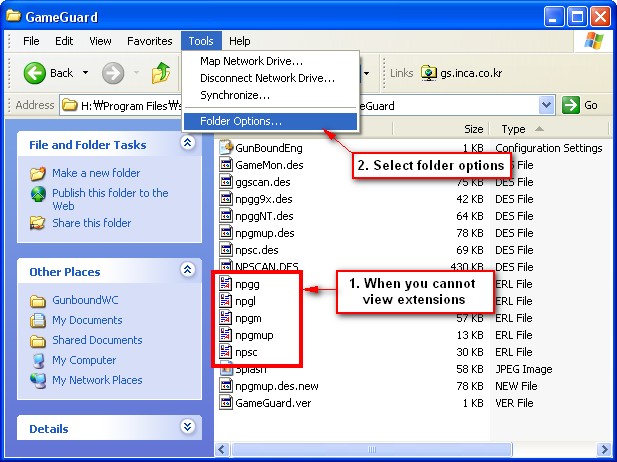Open the Help menu
The width and height of the screenshot is (617, 462).
pos(240,41)
